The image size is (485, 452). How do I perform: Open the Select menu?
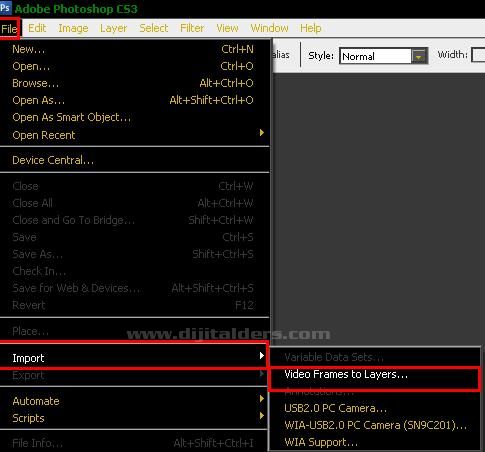[x=154, y=28]
